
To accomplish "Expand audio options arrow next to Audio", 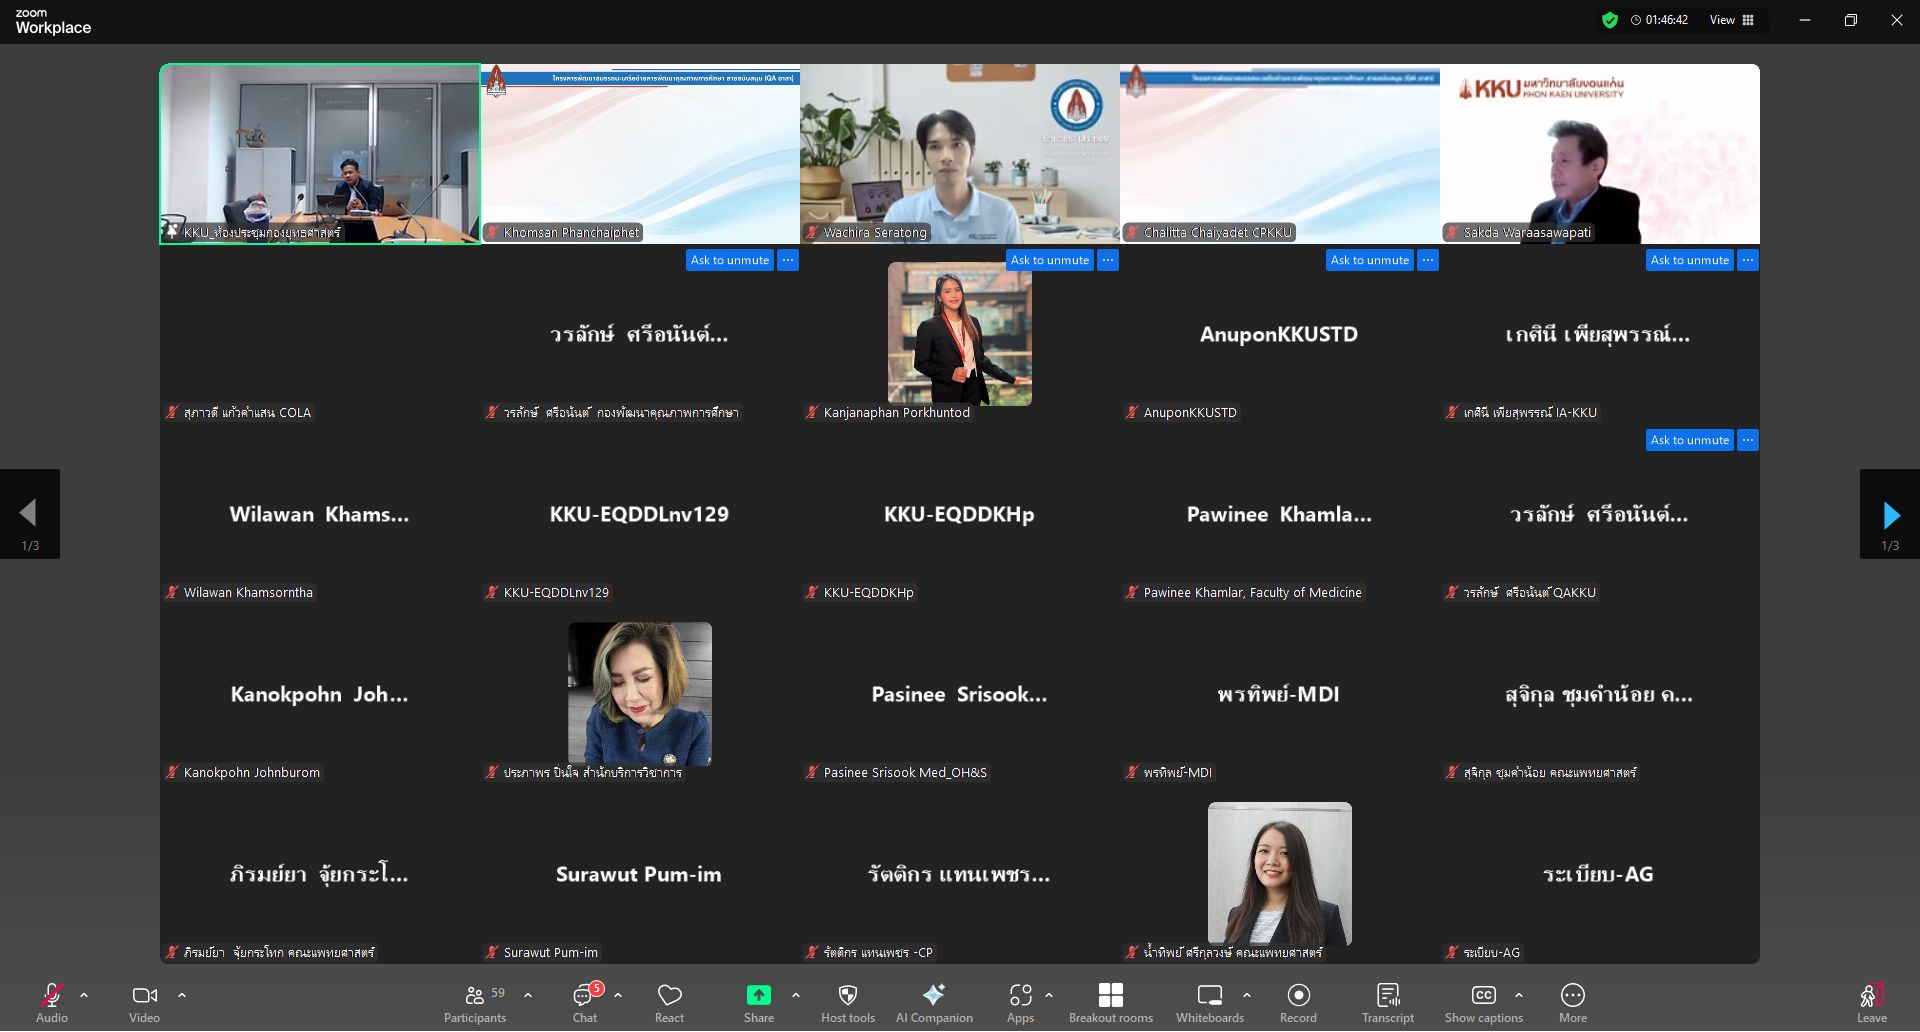I will (x=84, y=995).
